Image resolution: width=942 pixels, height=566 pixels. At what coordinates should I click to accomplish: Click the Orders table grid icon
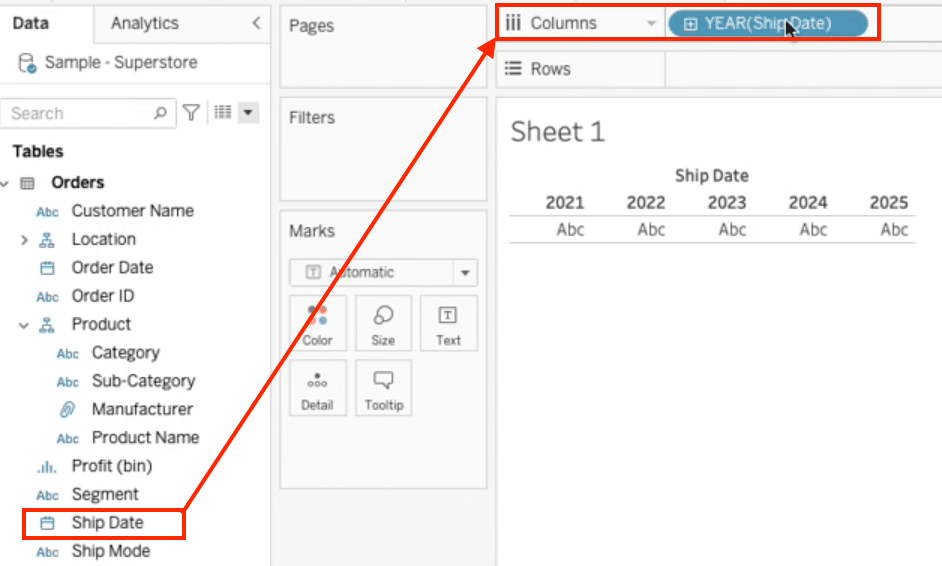click(x=28, y=183)
